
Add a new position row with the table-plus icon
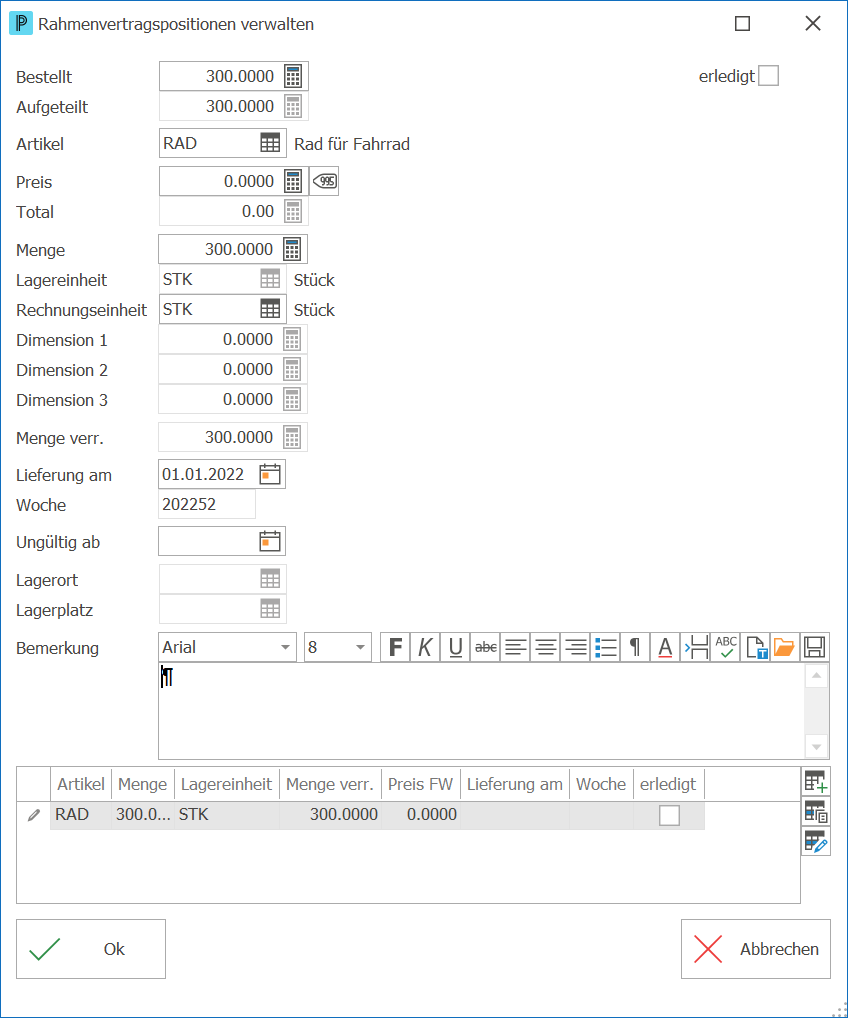[816, 782]
